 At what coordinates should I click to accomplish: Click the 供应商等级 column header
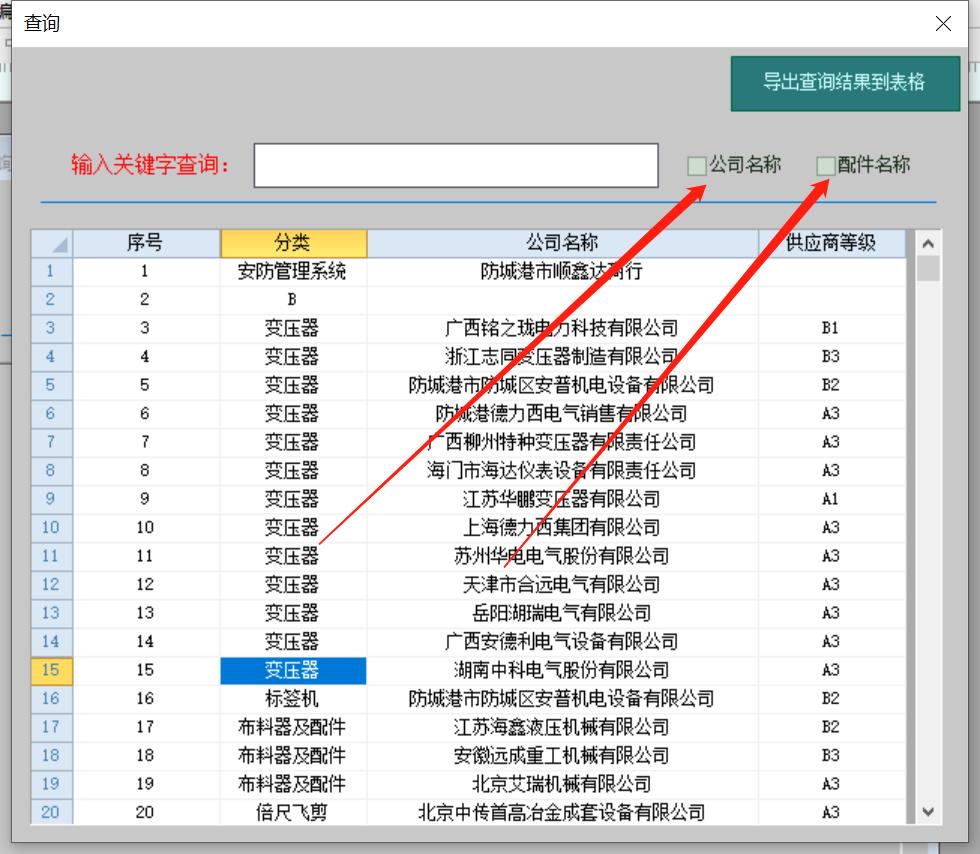point(831,243)
